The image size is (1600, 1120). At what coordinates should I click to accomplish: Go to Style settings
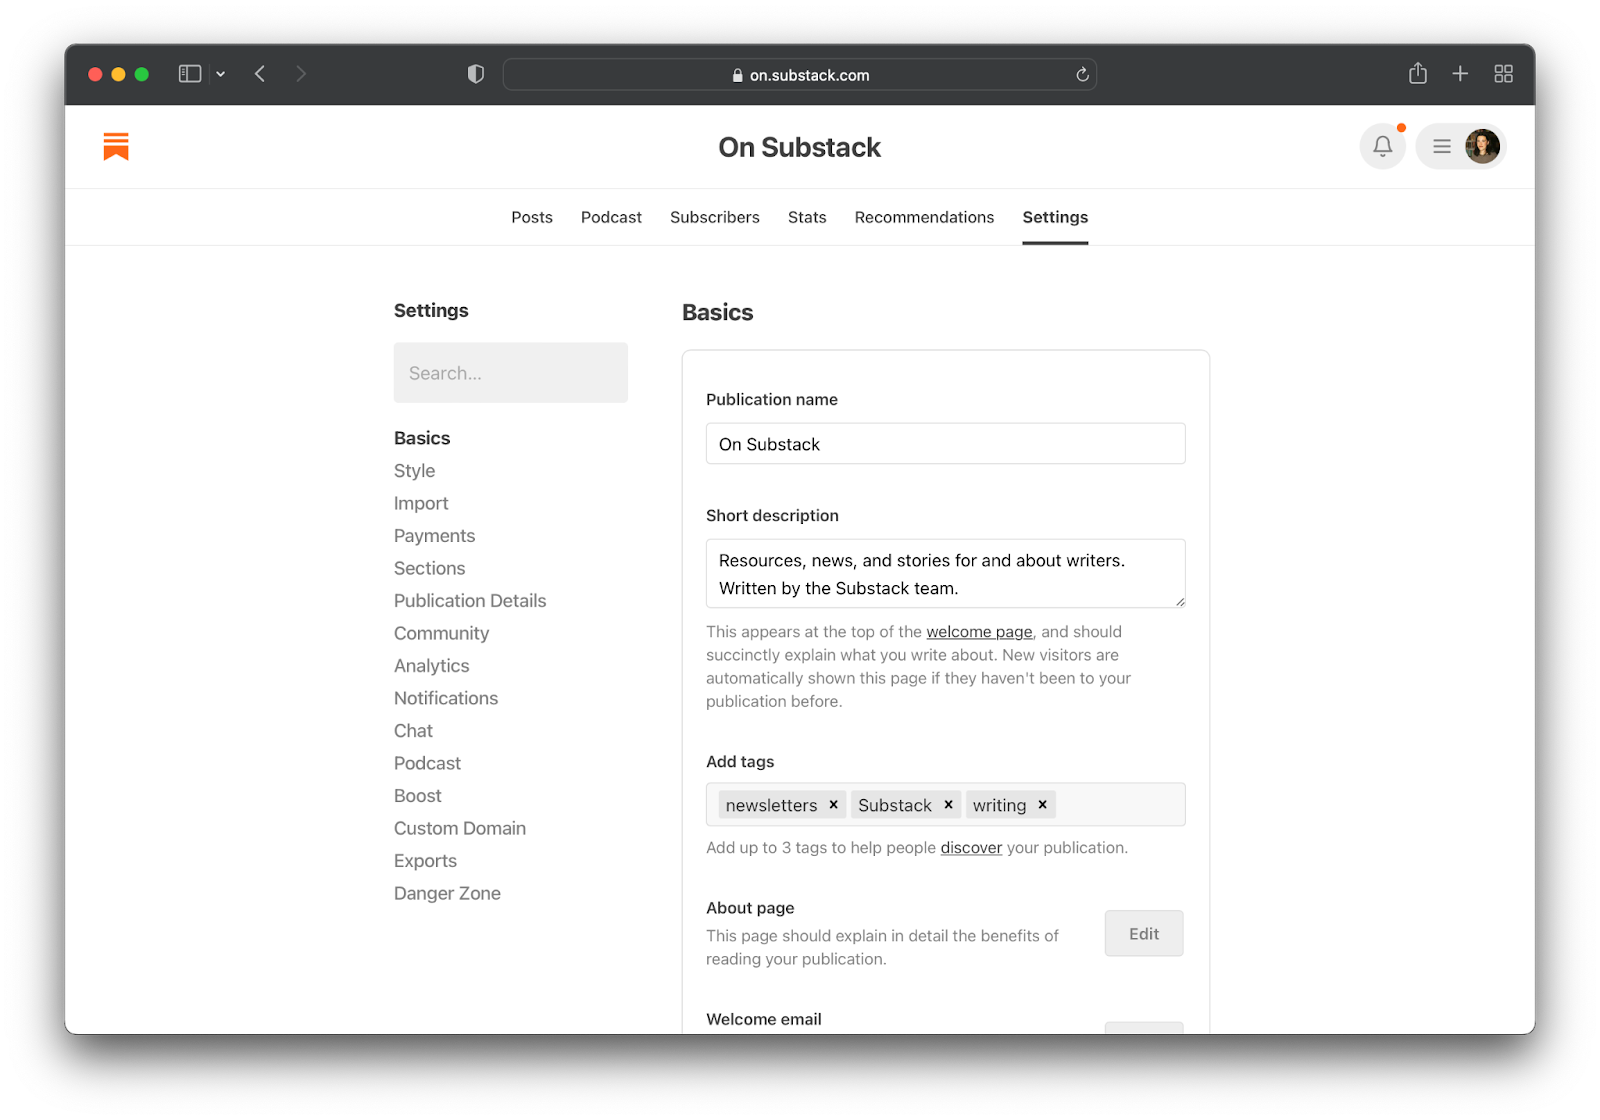414,471
